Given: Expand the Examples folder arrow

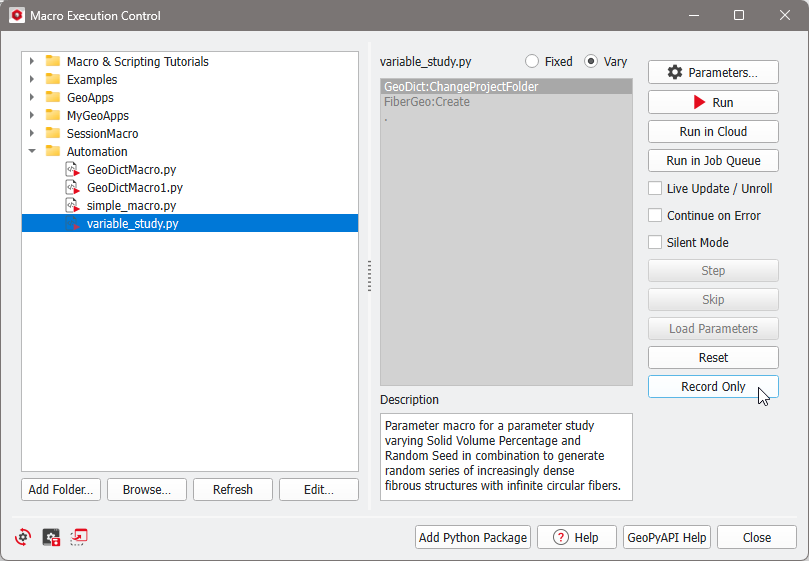Looking at the screenshot, I should [32, 79].
